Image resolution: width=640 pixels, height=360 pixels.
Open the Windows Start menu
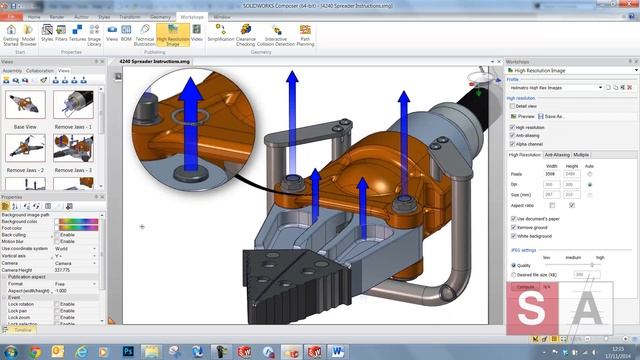point(11,351)
